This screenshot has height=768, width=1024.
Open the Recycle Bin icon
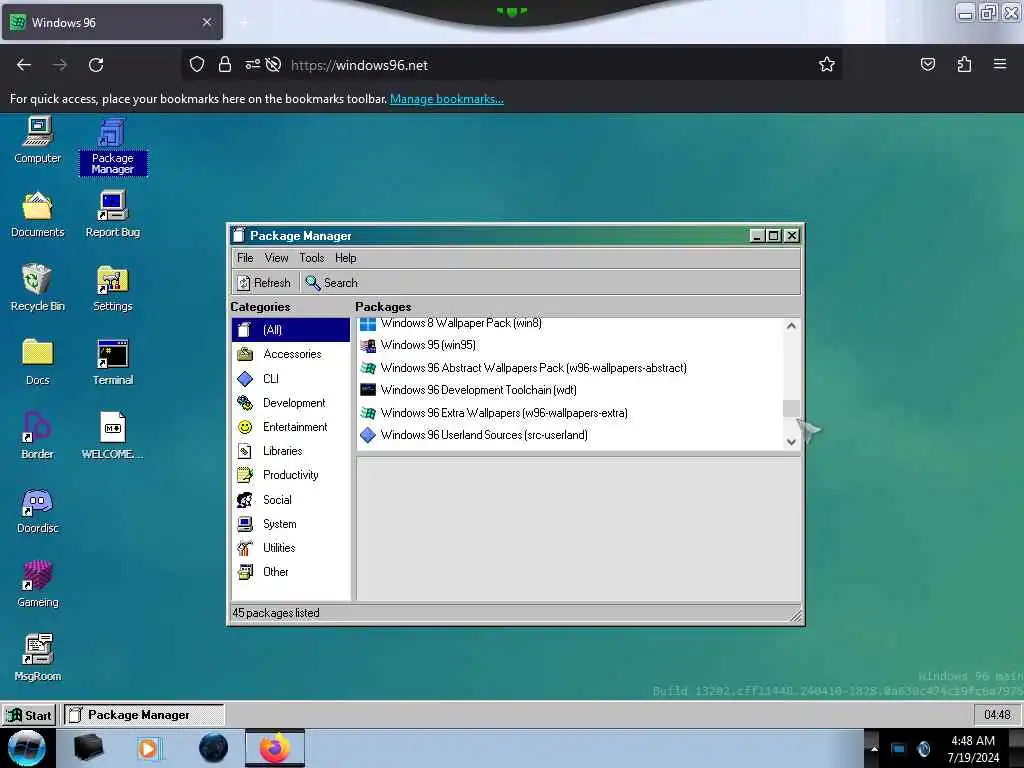37,288
